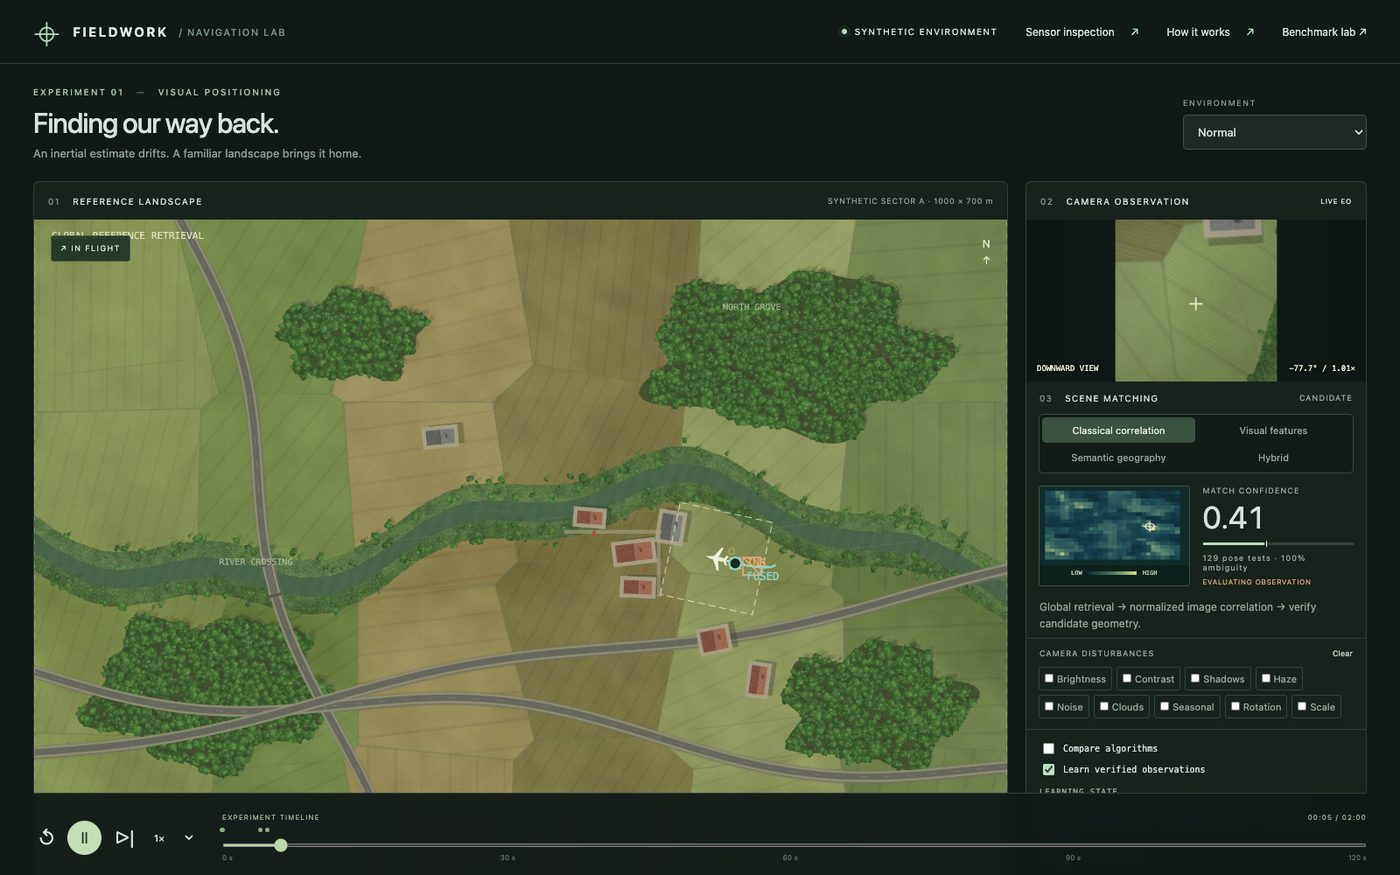The width and height of the screenshot is (1400, 875).
Task: Click the north compass arrow on map
Action: pos(986,260)
